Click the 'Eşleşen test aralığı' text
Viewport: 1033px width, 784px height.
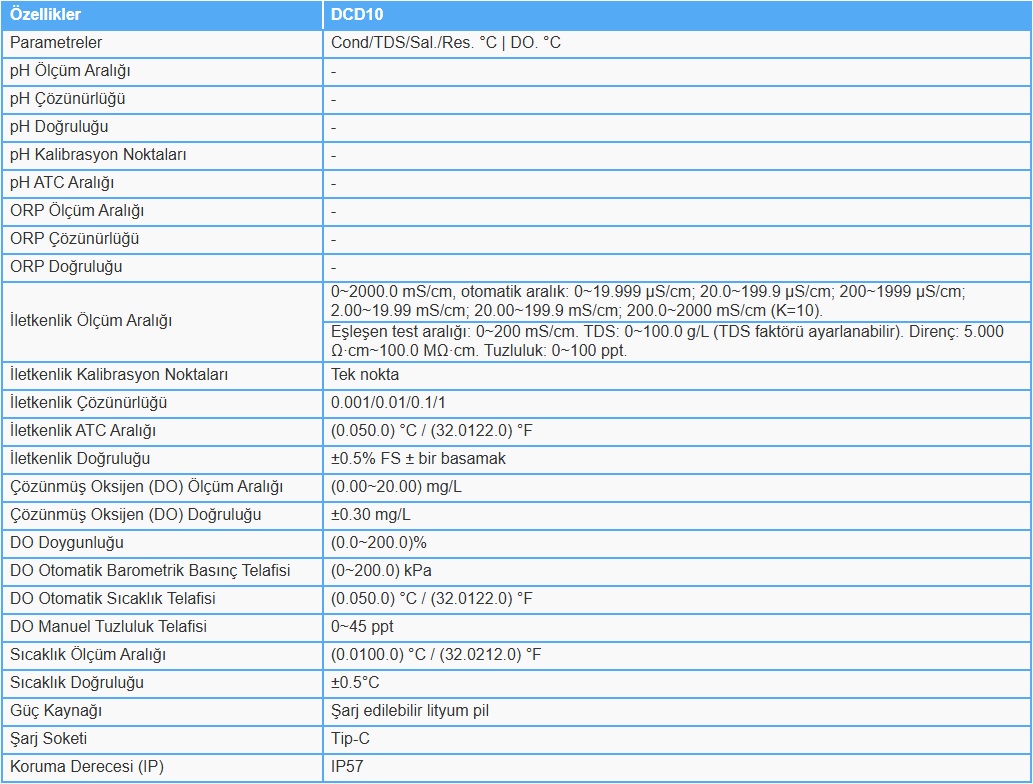click(399, 331)
